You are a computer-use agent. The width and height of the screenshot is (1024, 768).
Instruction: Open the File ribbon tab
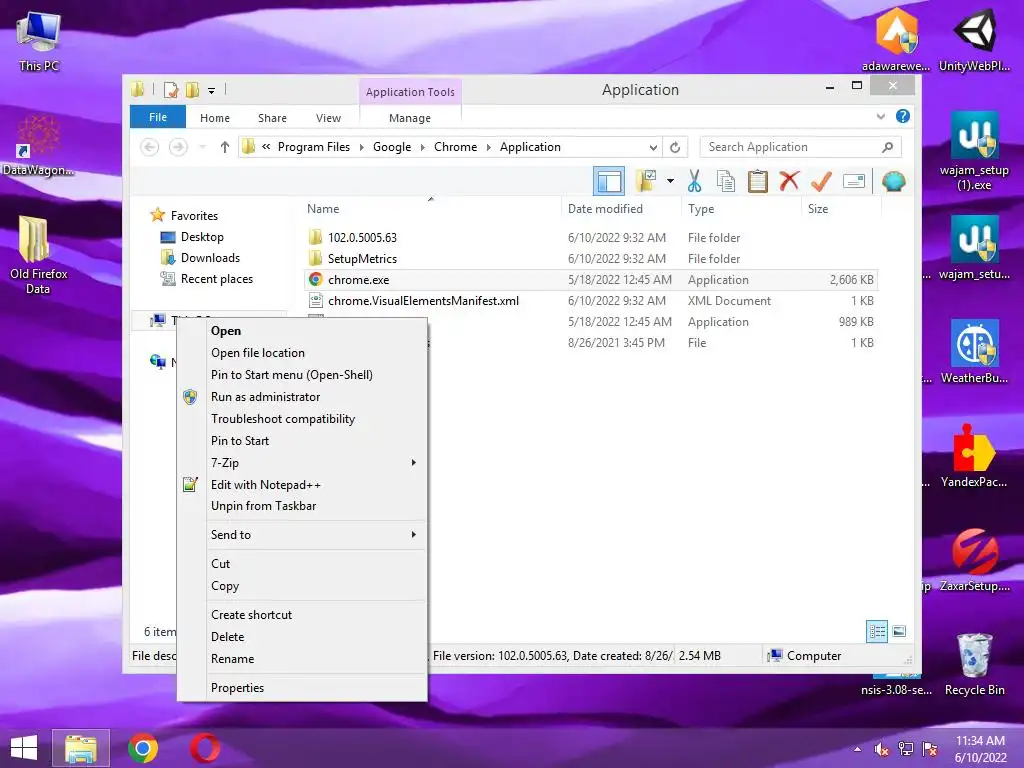[157, 117]
